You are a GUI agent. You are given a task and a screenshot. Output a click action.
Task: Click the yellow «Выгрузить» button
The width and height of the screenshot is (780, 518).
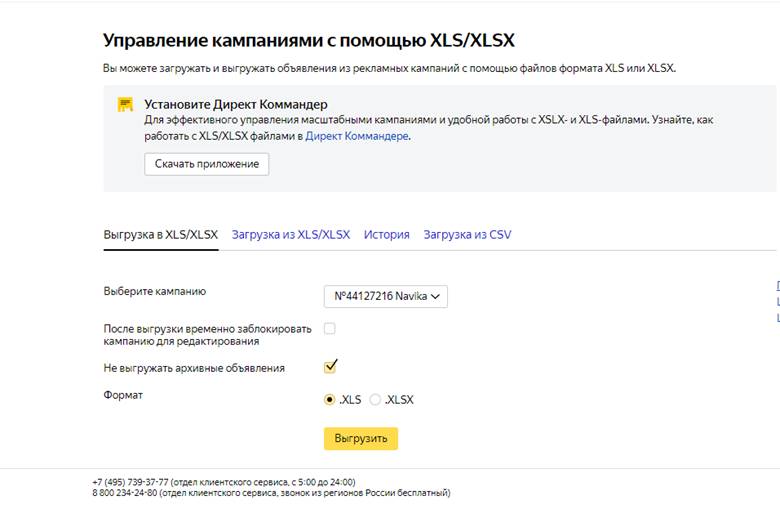click(360, 439)
